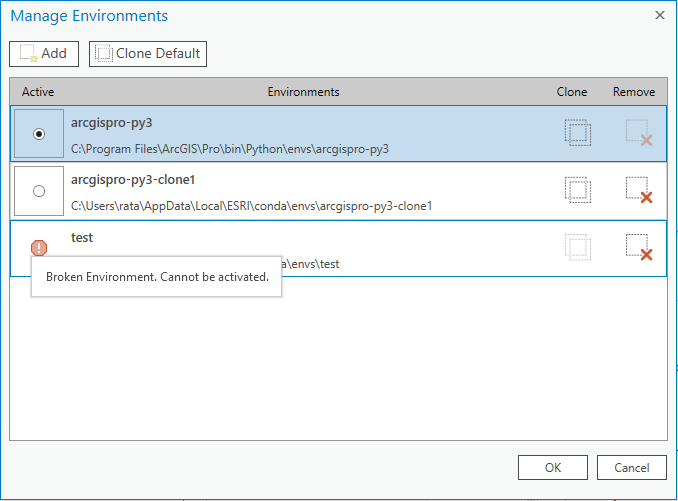Activate the arcgispro-py3-clone1 radio button
Image resolution: width=678 pixels, height=501 pixels.
click(39, 191)
